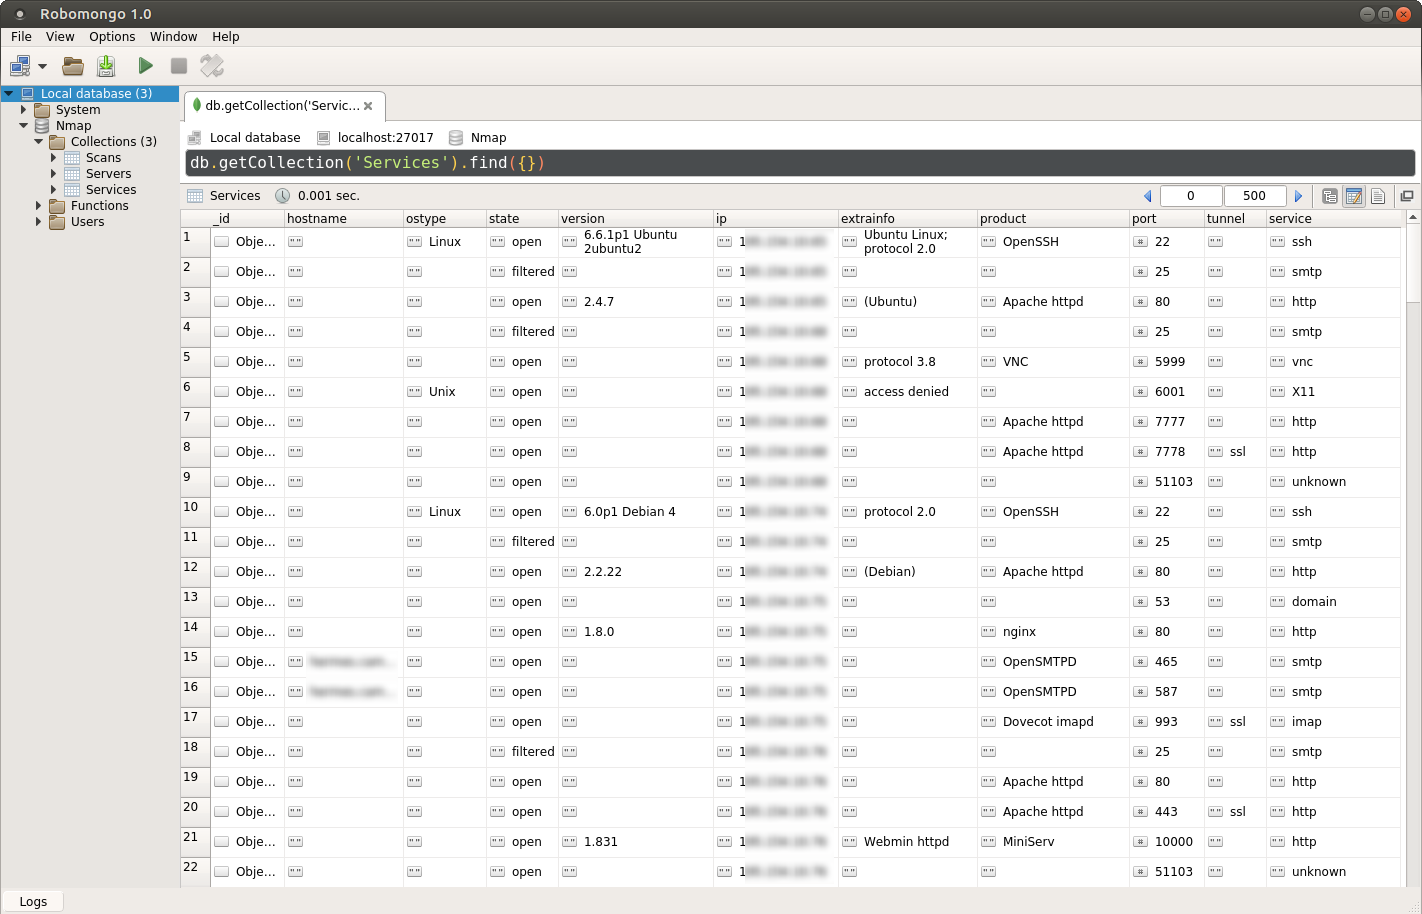Open the Window menu
1422x914 pixels.
(173, 36)
